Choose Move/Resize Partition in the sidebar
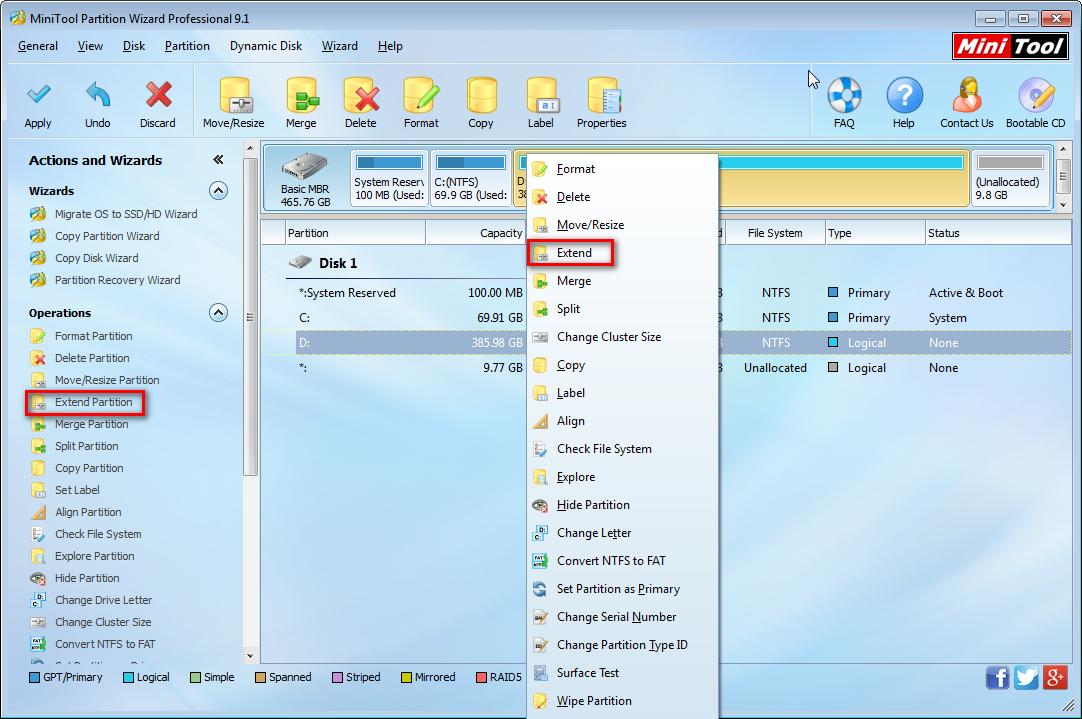 107,380
